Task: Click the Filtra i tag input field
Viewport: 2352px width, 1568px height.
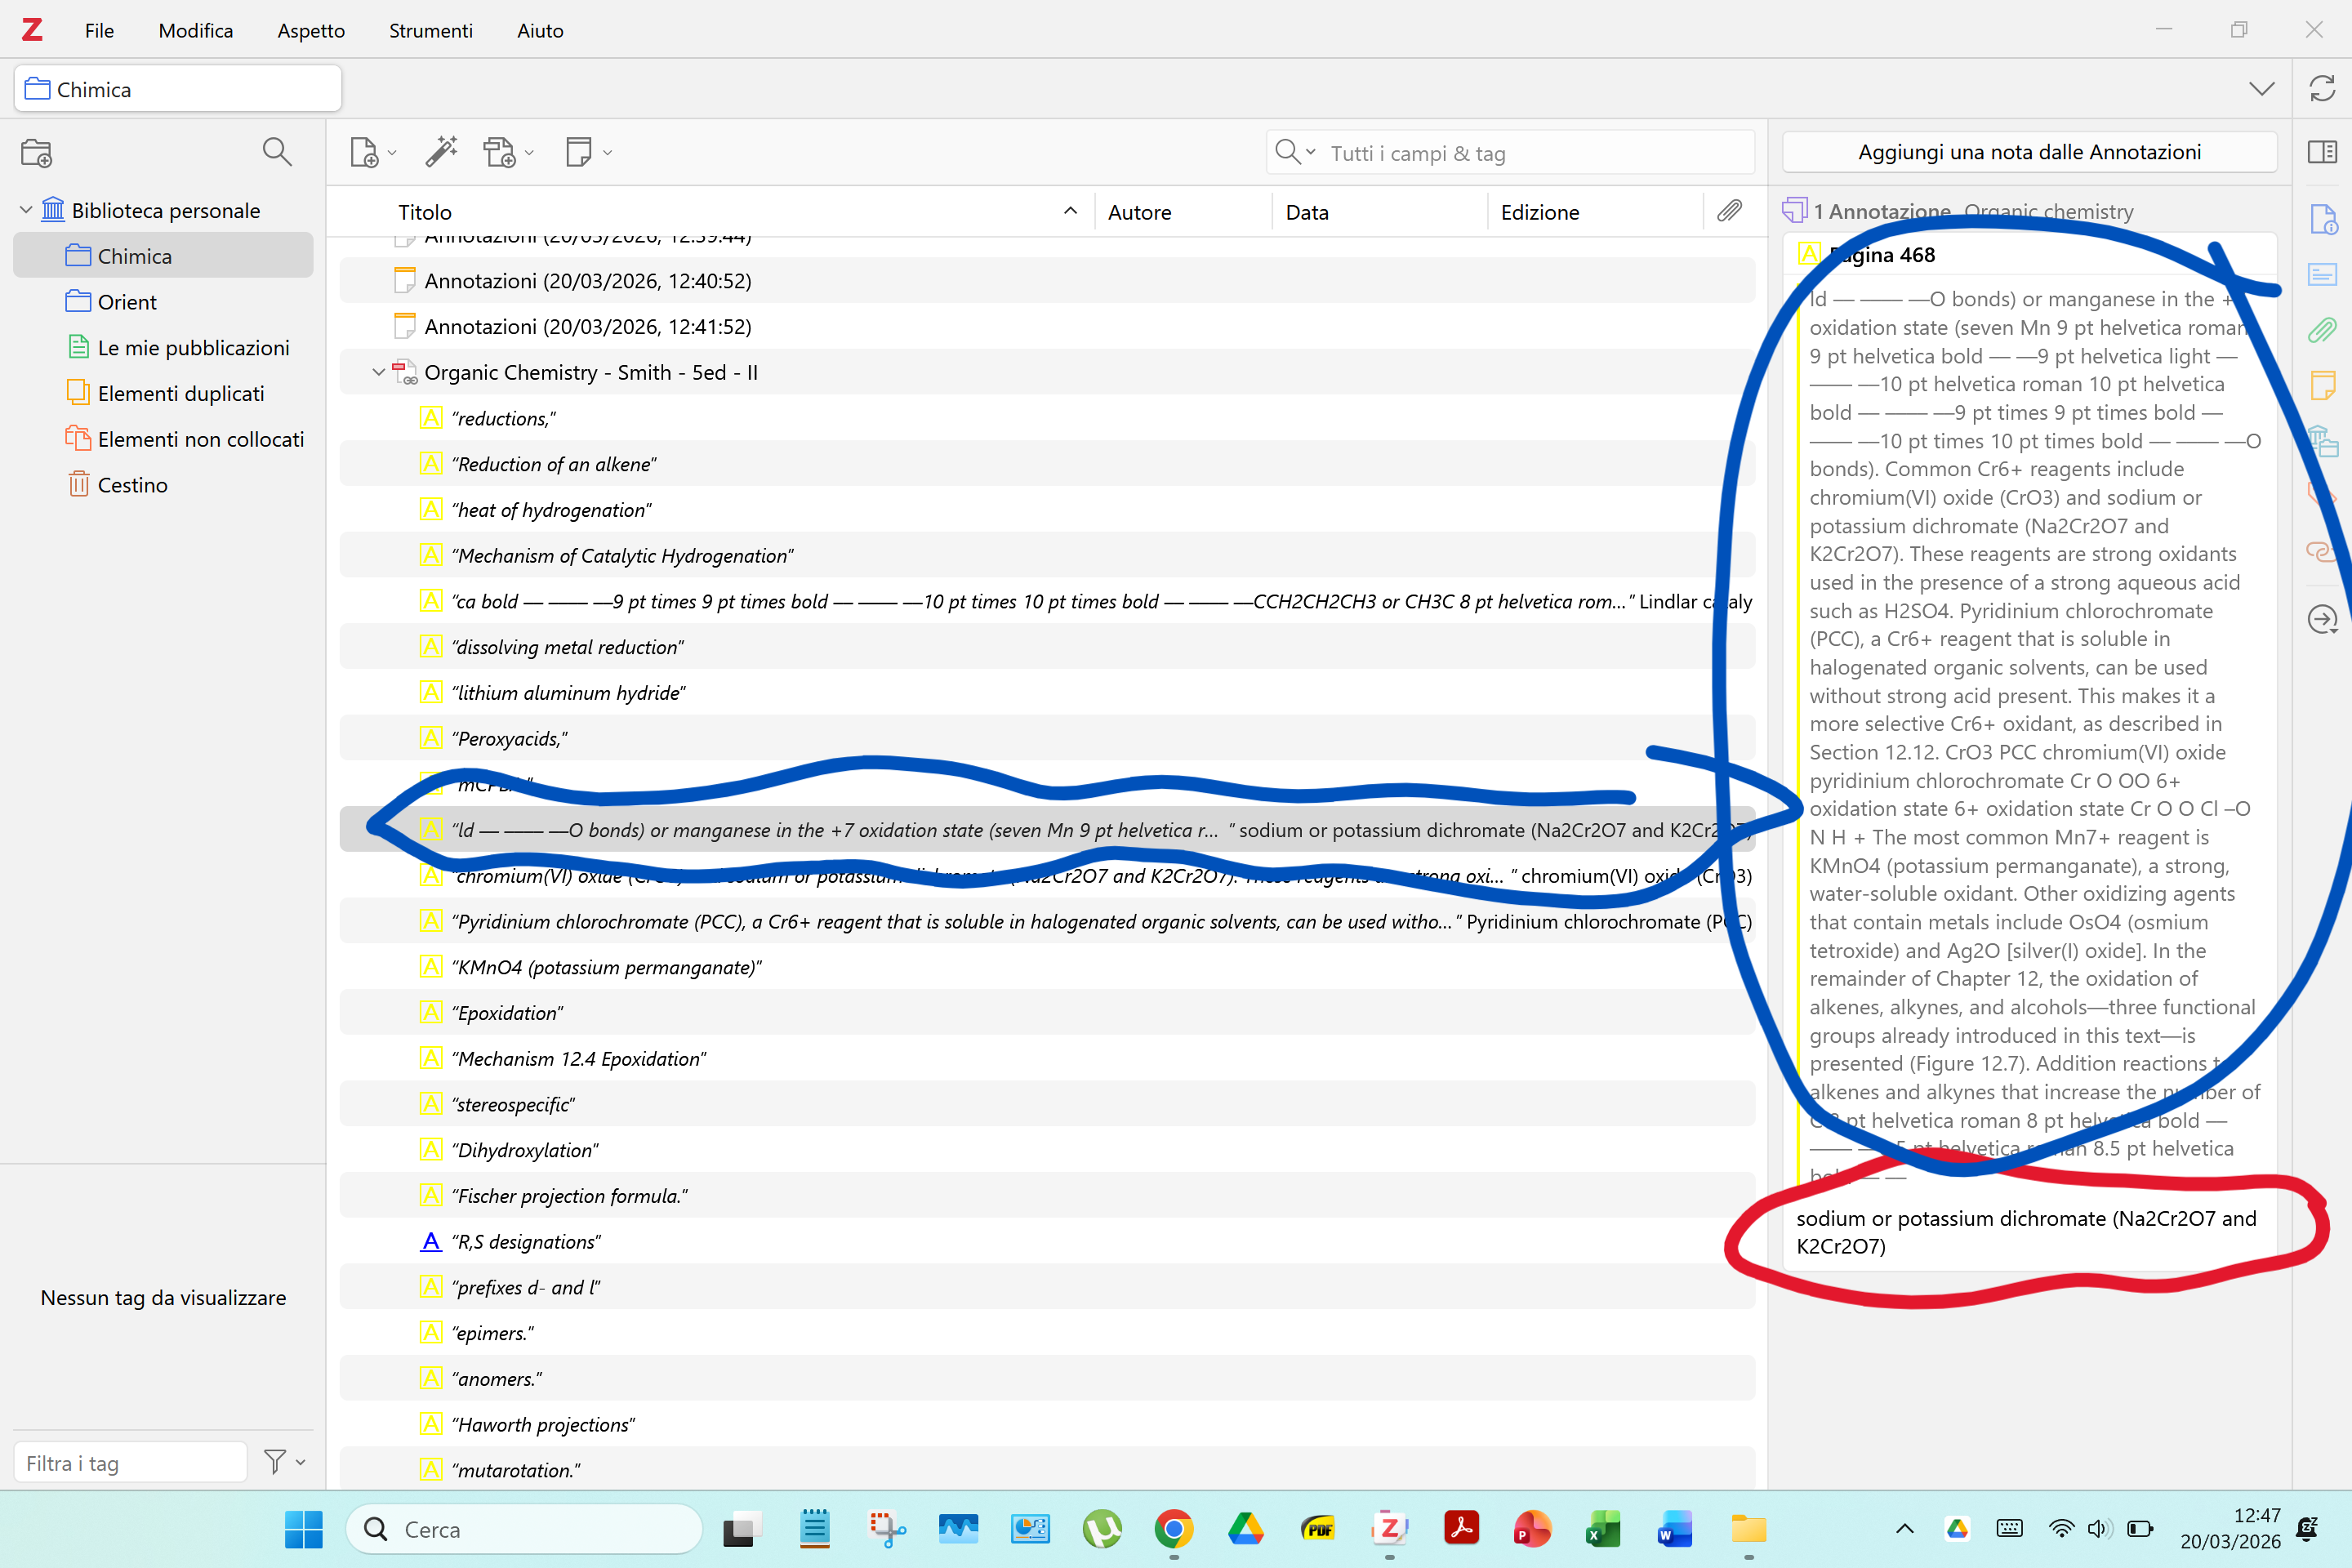Action: coord(130,1463)
